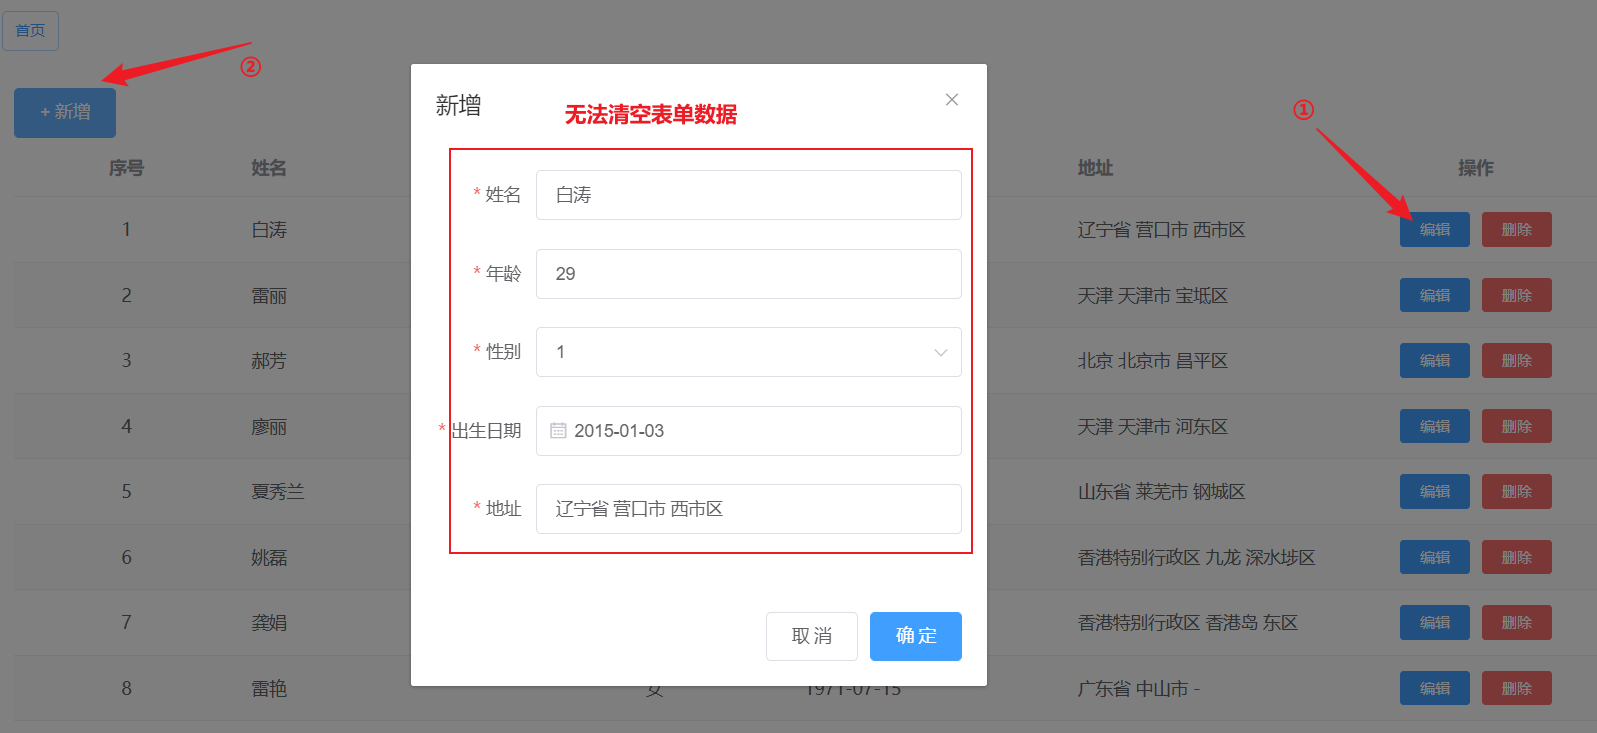Click 编辑 for the 雷艳 row
1597x733 pixels.
click(1435, 689)
